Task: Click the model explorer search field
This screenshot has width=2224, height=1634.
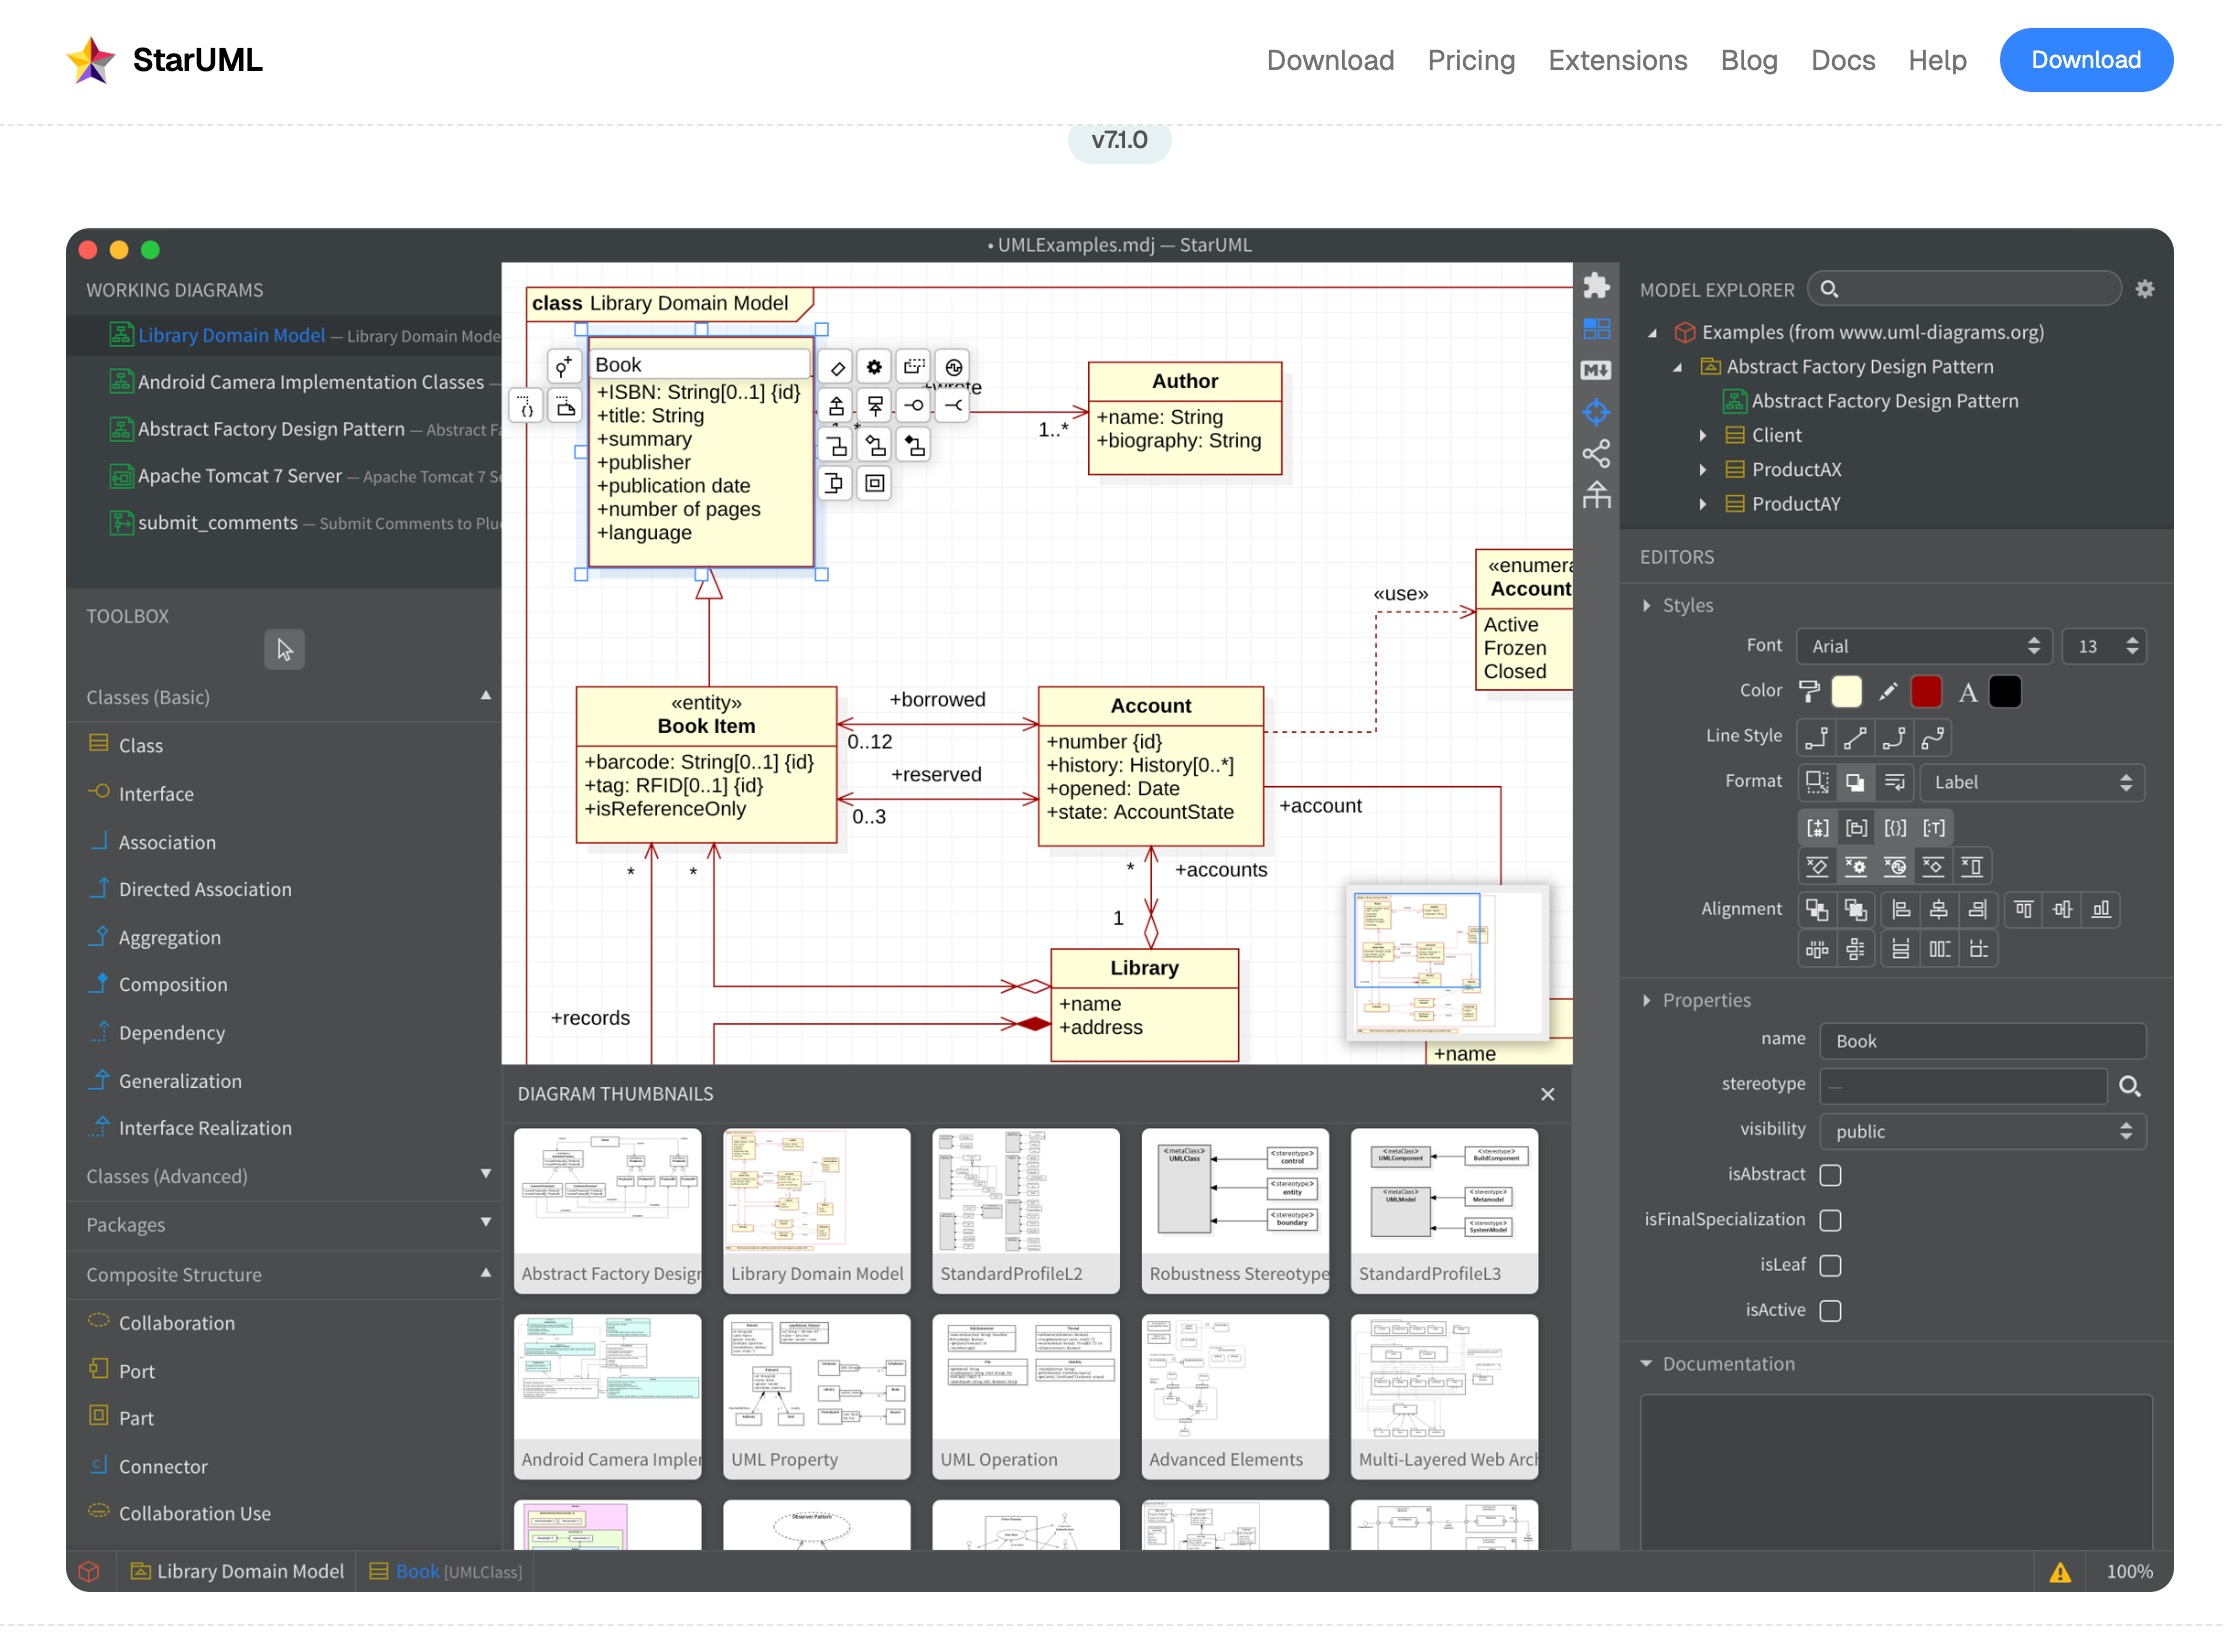Action: (1965, 289)
